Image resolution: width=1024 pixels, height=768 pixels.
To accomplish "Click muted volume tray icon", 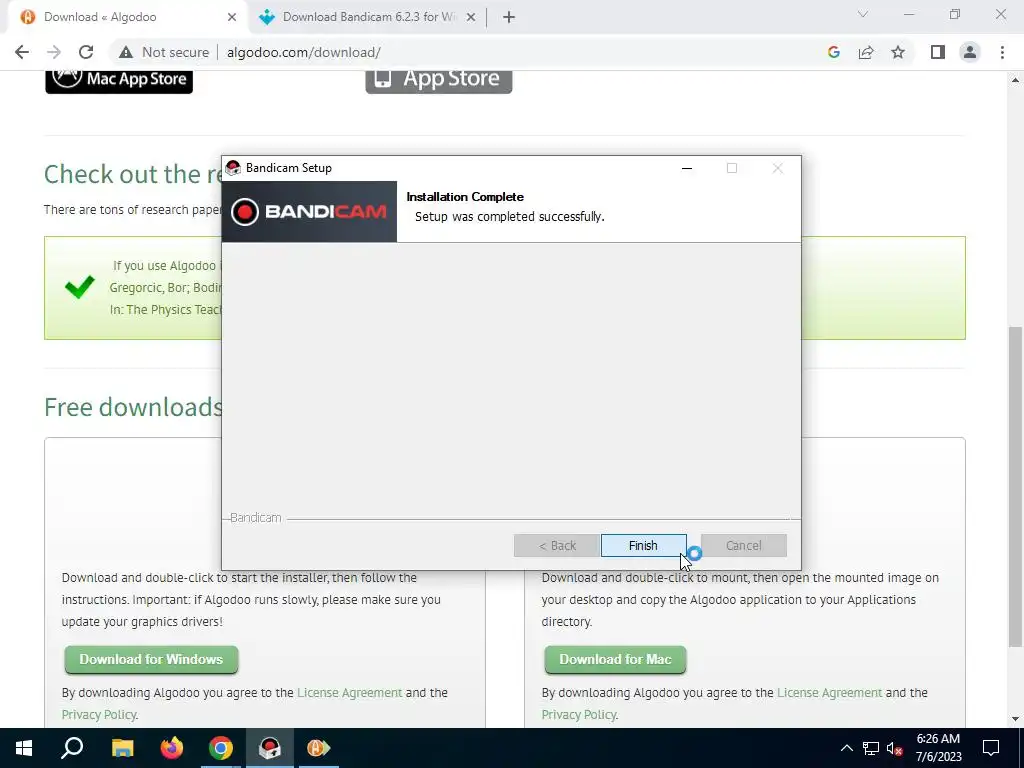I will point(894,748).
